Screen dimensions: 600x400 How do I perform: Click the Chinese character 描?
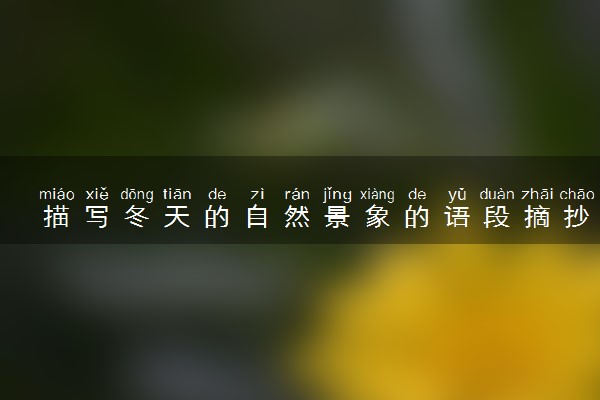tap(57, 217)
